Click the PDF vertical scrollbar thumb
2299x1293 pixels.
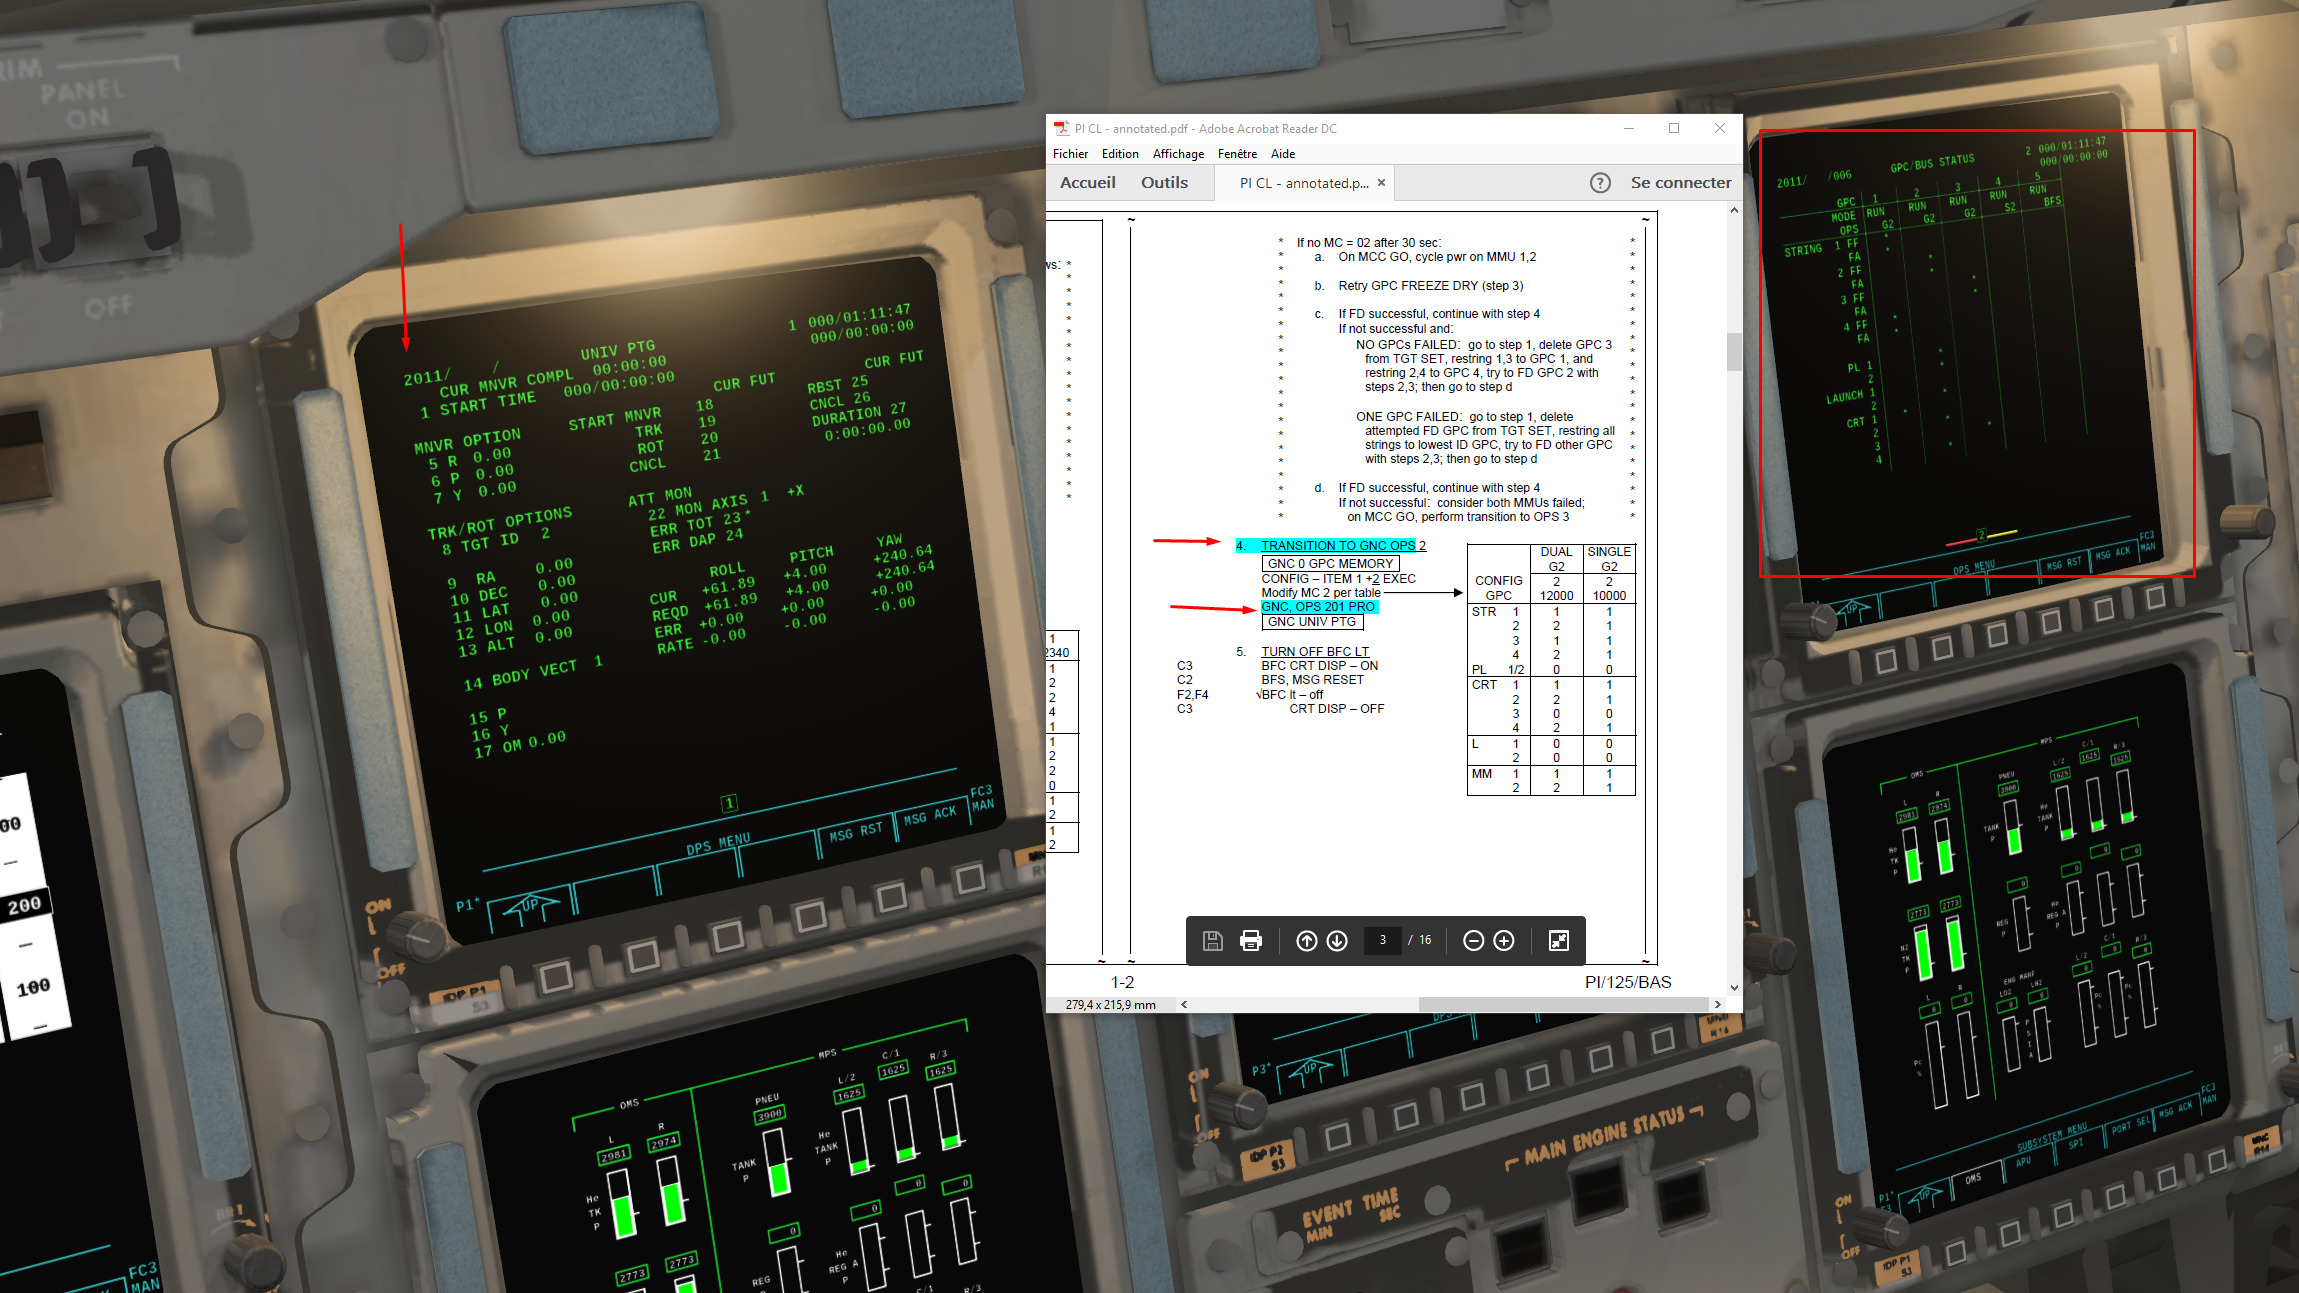[1734, 351]
